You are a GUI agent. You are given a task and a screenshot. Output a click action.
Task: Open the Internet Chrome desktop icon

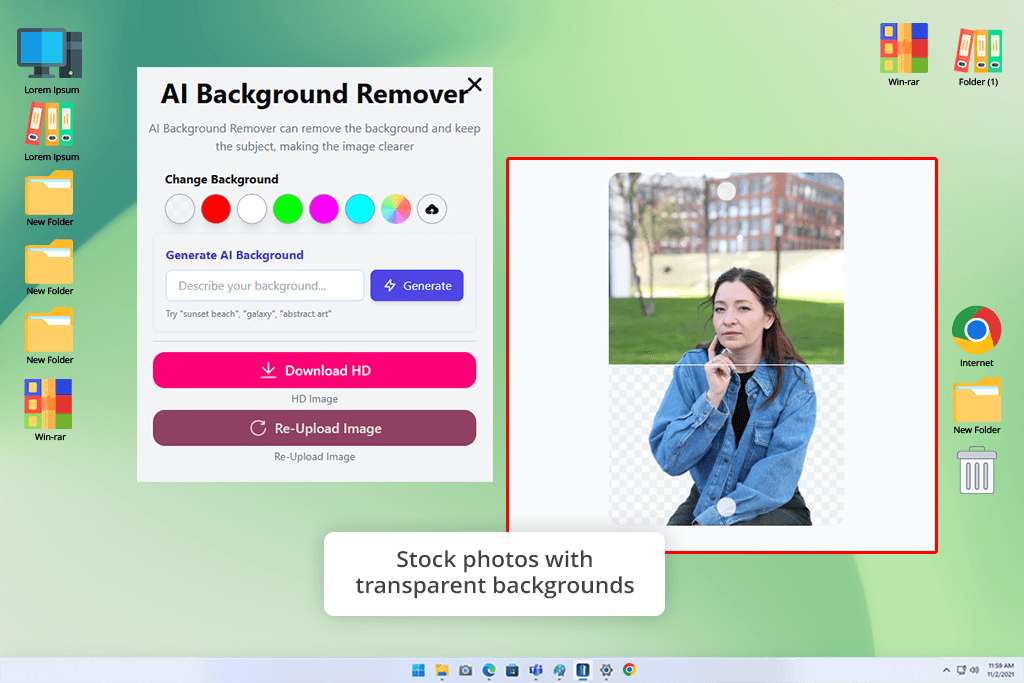(x=976, y=337)
